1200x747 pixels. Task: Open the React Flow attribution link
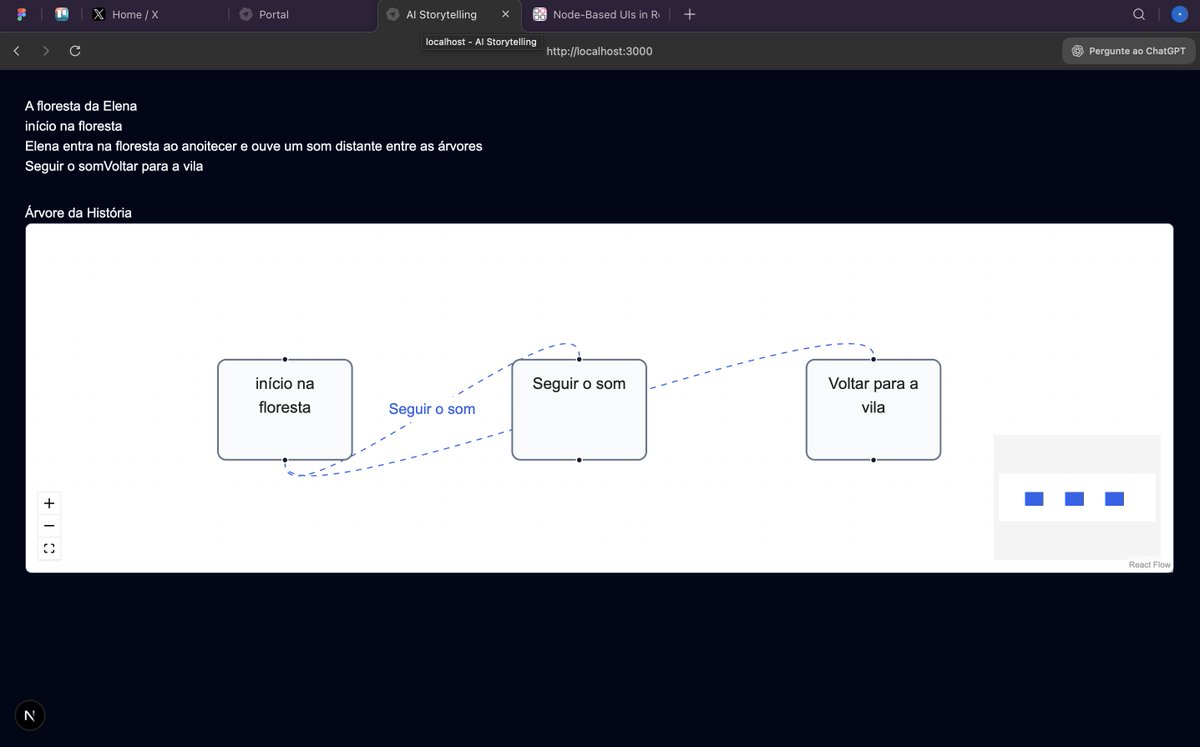(1149, 565)
